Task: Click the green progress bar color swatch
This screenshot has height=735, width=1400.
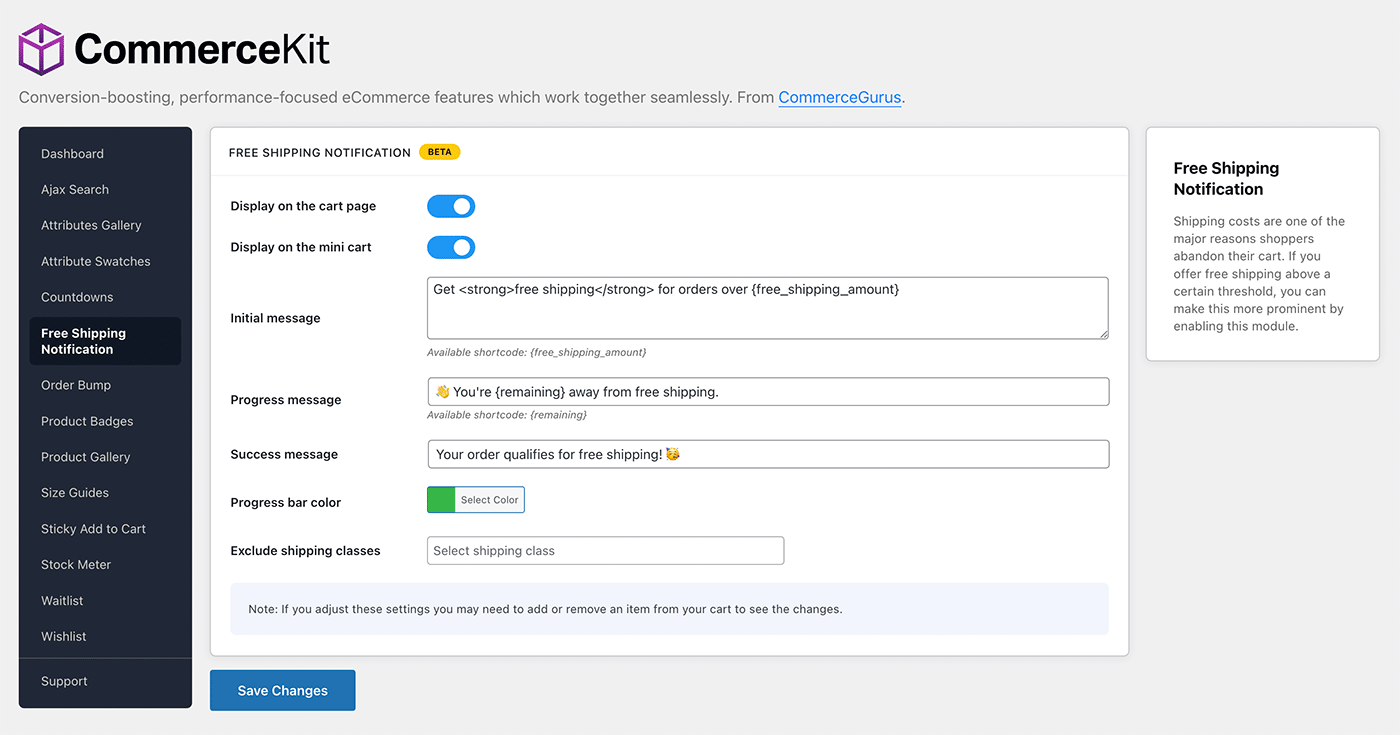Action: click(441, 500)
